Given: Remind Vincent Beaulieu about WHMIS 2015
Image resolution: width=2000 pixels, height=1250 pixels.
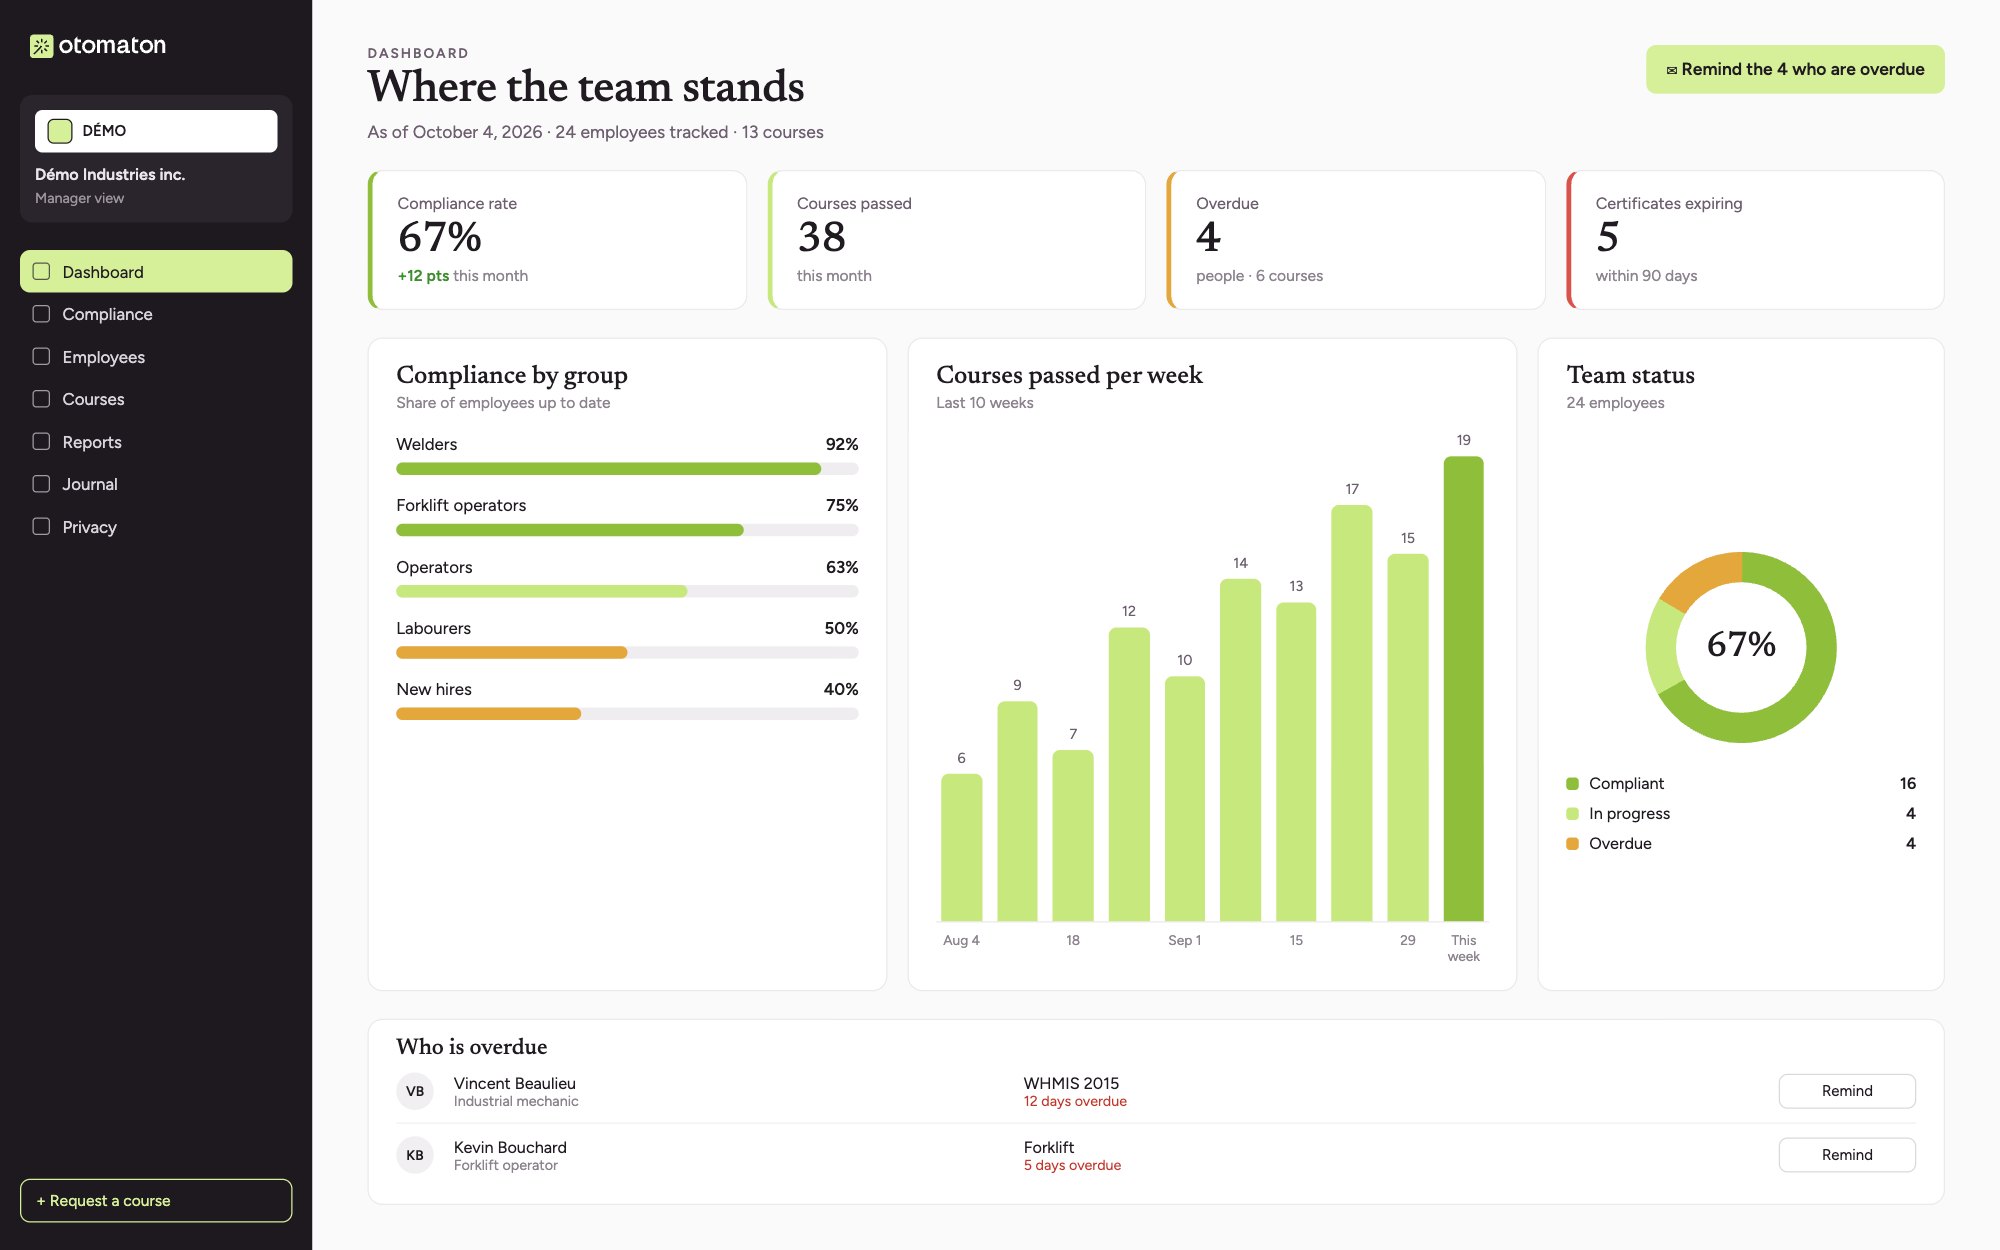Looking at the screenshot, I should click(x=1846, y=1091).
